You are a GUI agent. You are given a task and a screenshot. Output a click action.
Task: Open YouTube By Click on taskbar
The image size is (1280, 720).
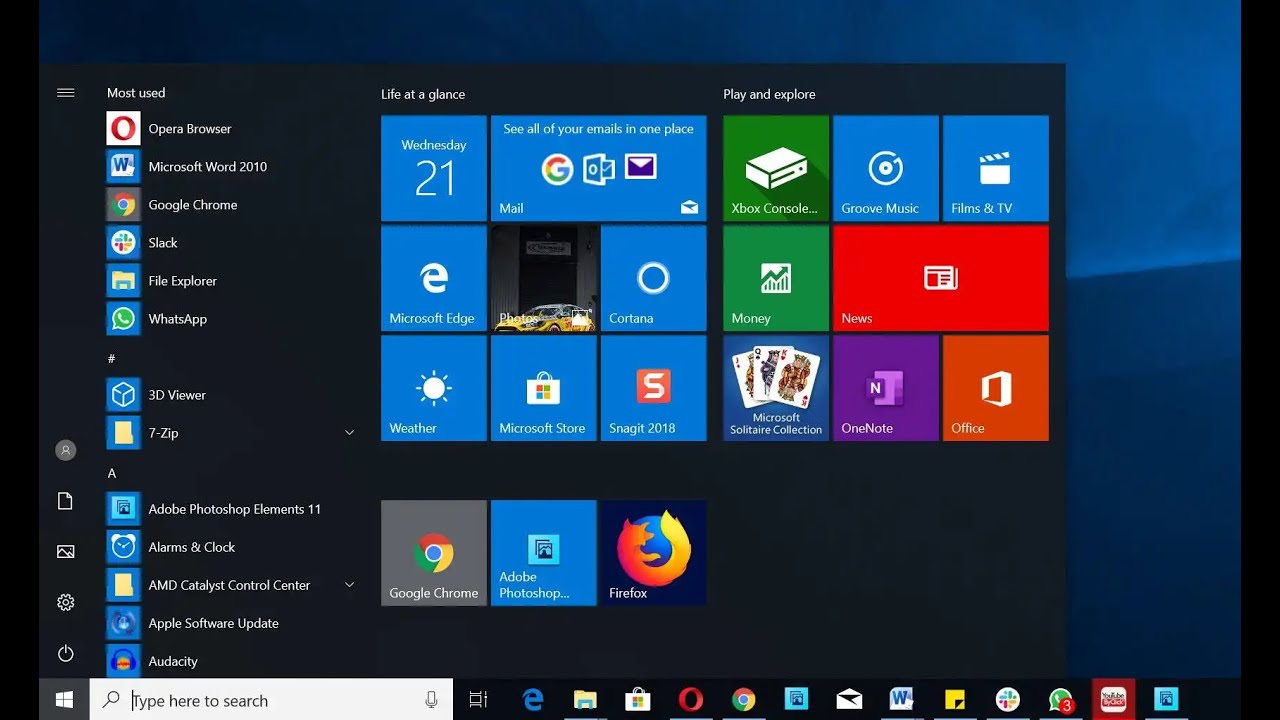(x=1112, y=700)
